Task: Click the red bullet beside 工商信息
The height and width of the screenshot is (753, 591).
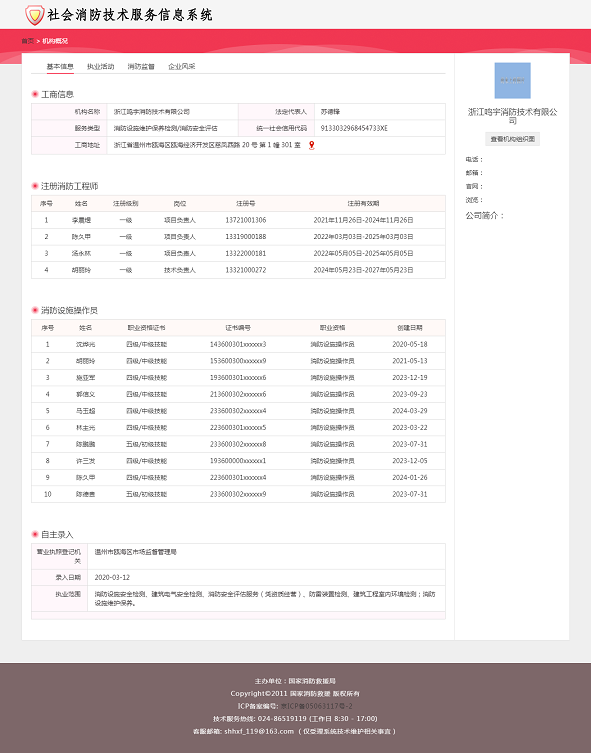Action: click(35, 94)
